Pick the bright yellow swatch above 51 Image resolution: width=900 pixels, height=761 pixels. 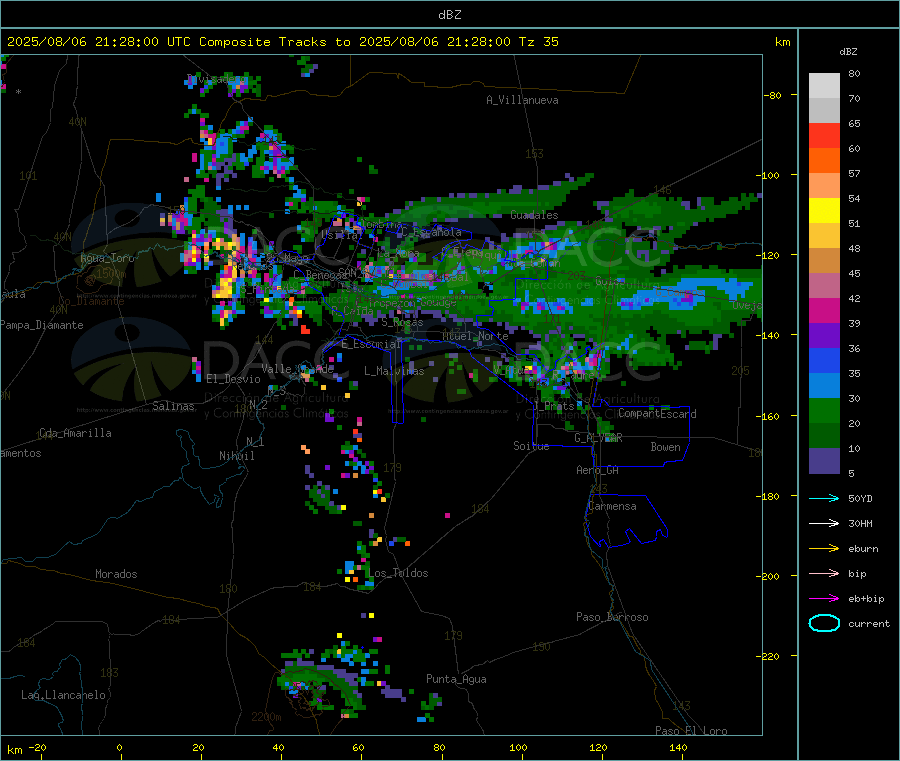(x=824, y=211)
